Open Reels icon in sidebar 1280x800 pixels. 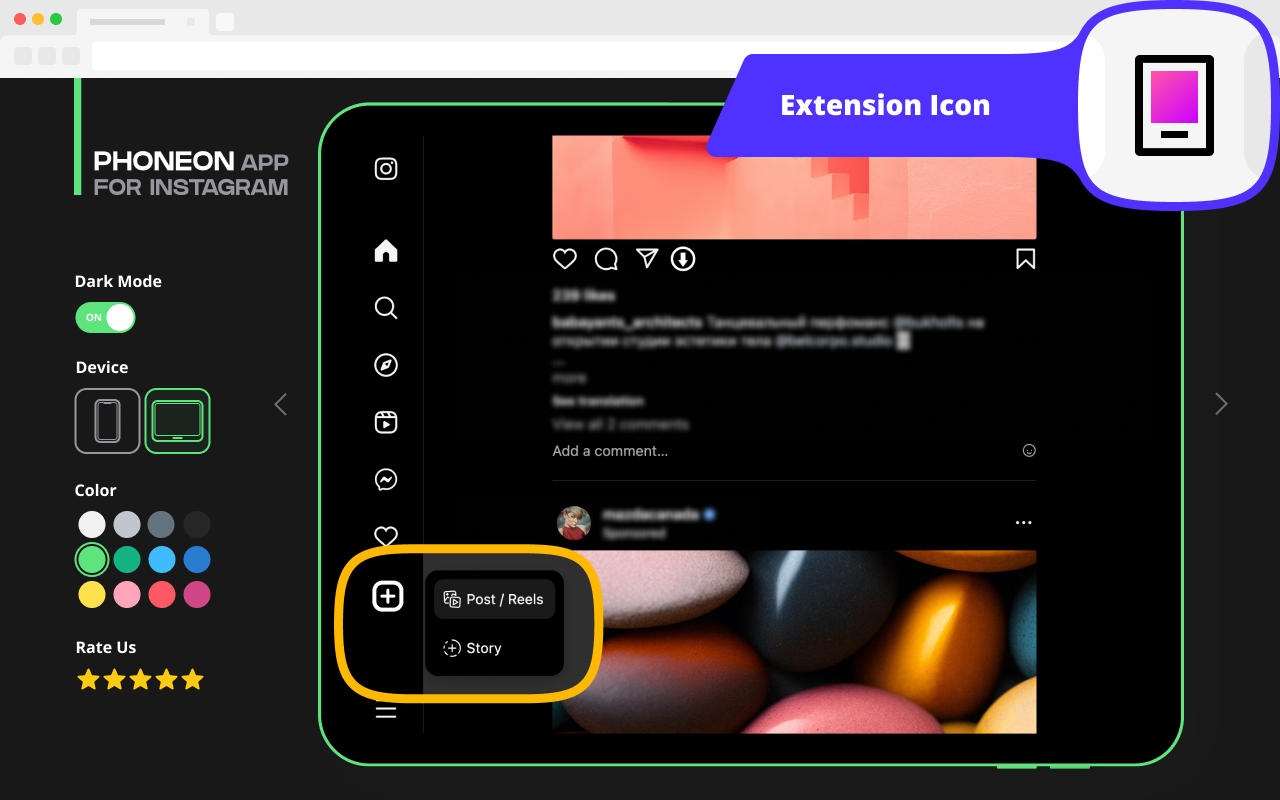[386, 423]
